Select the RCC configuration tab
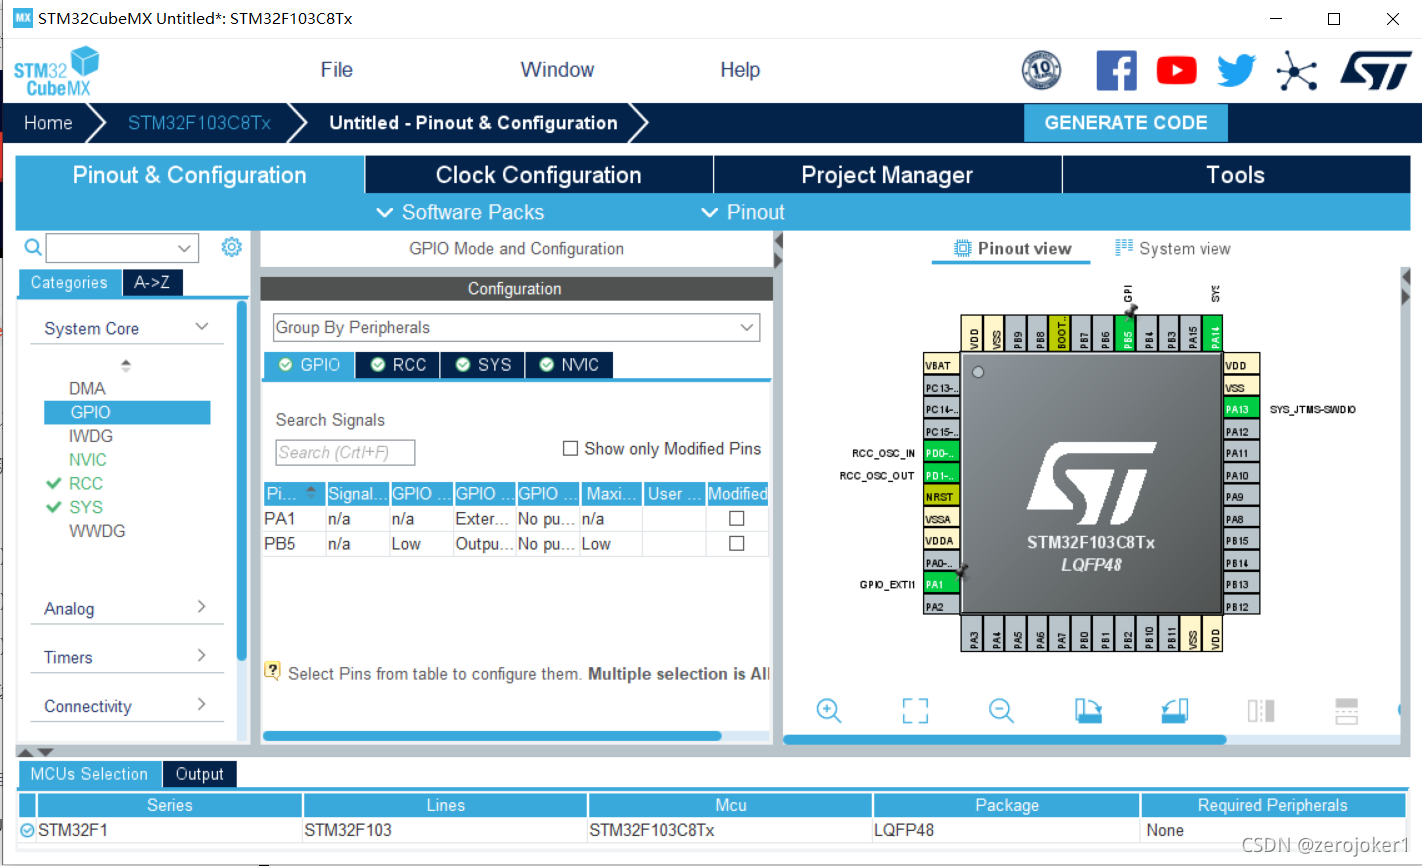The width and height of the screenshot is (1422, 866). [x=399, y=365]
